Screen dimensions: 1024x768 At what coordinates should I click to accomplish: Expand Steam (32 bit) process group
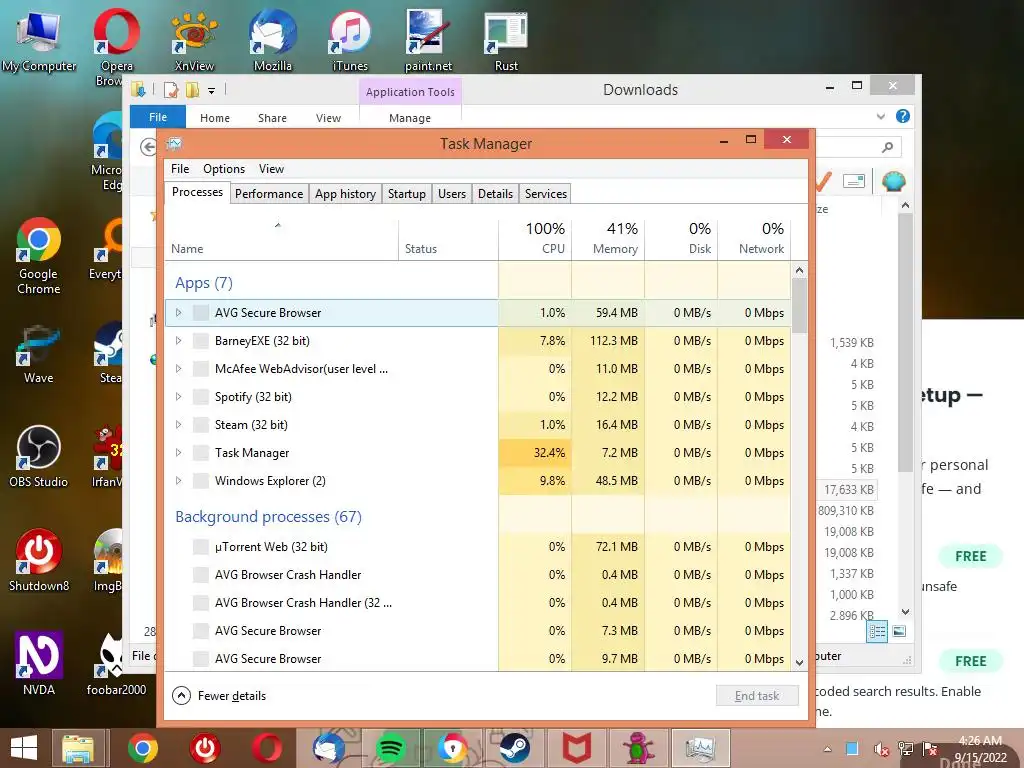pyautogui.click(x=178, y=425)
